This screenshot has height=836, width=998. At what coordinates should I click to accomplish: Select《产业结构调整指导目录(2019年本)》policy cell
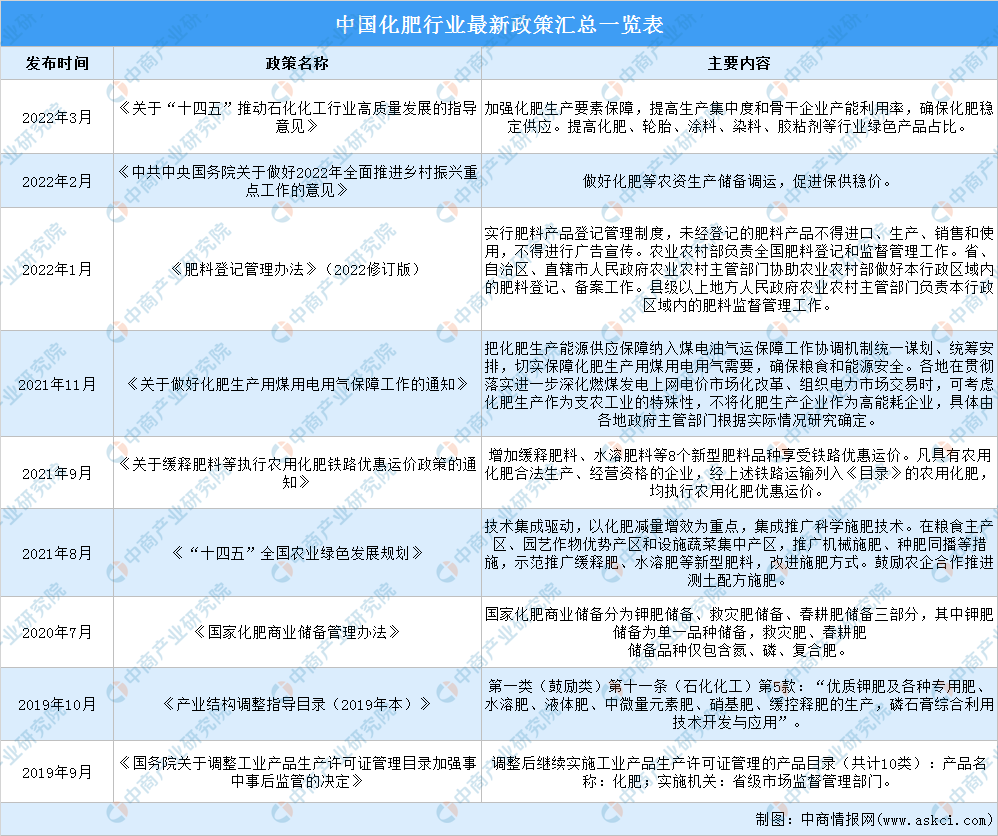[x=297, y=704]
